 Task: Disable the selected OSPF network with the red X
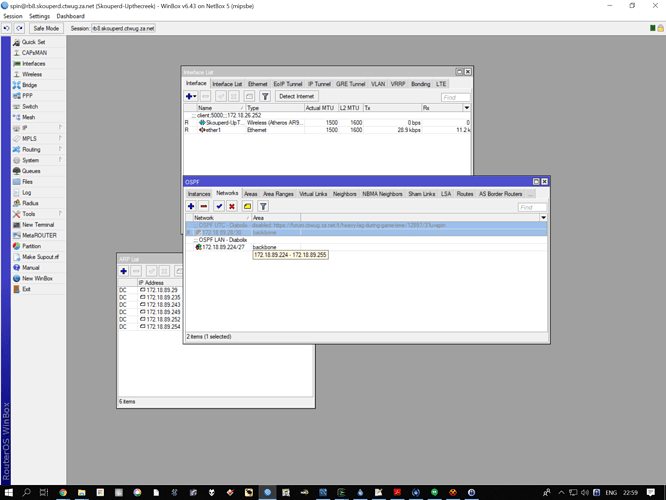click(232, 206)
